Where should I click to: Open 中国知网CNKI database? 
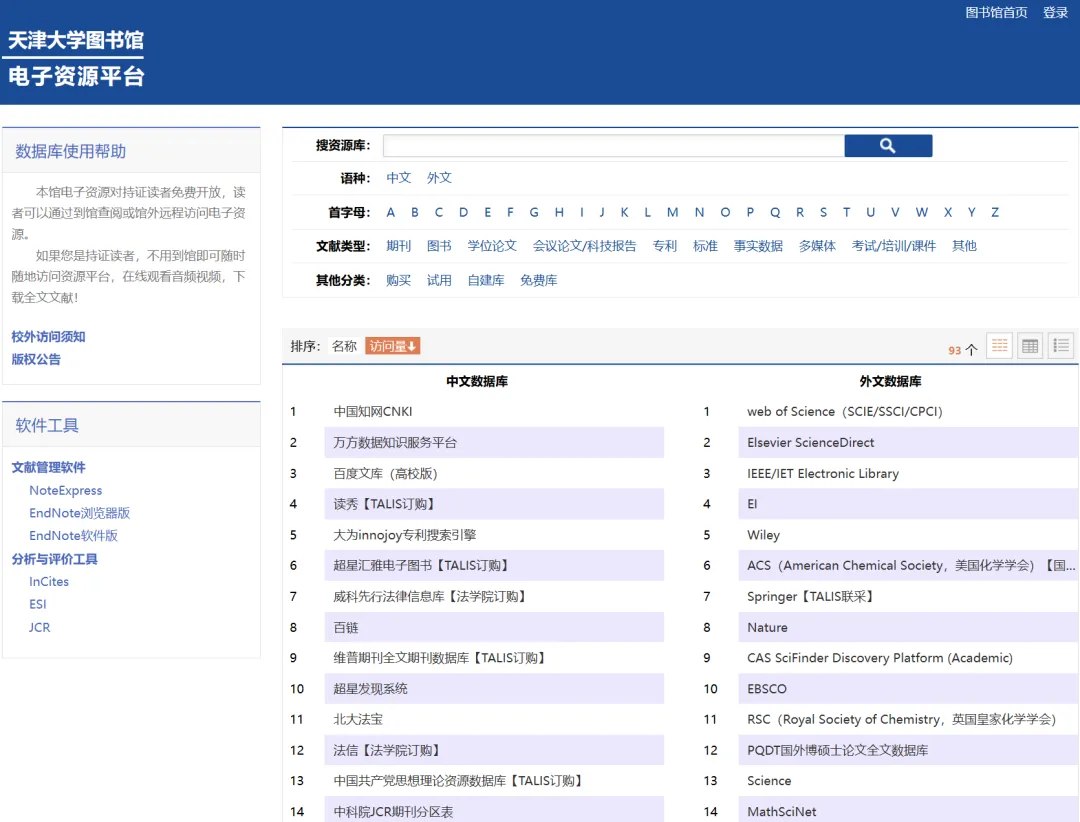(373, 412)
